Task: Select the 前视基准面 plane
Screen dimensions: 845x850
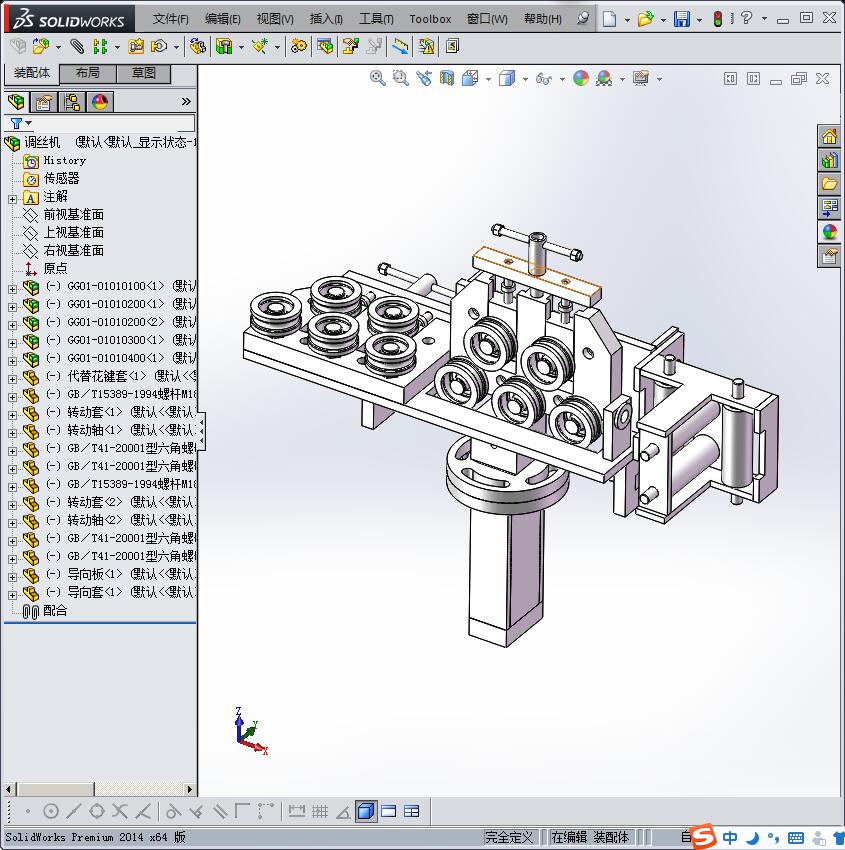Action: click(74, 215)
